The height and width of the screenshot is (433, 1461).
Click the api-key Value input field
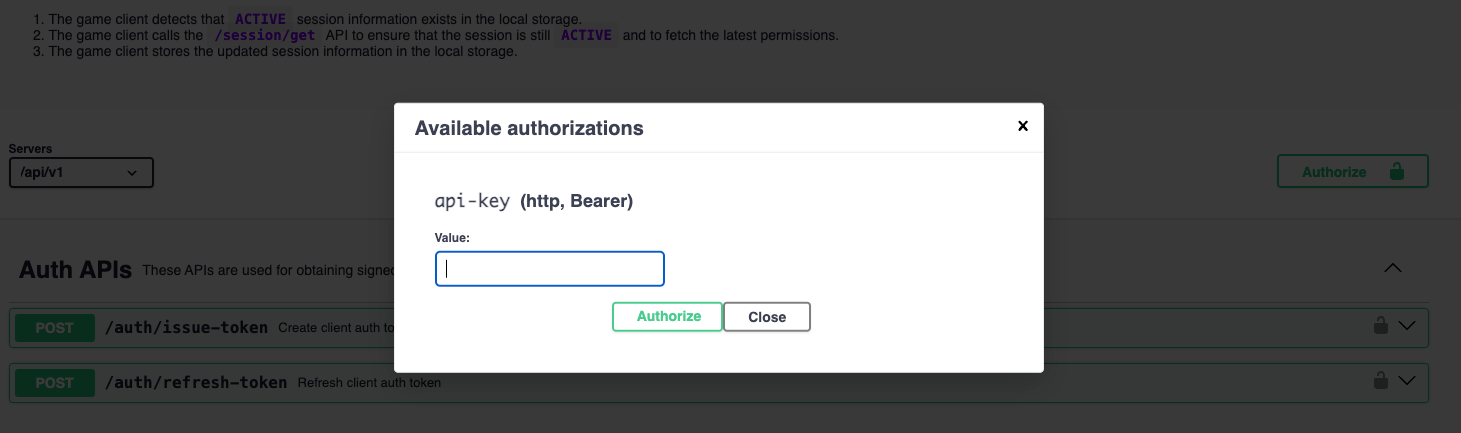[549, 269]
